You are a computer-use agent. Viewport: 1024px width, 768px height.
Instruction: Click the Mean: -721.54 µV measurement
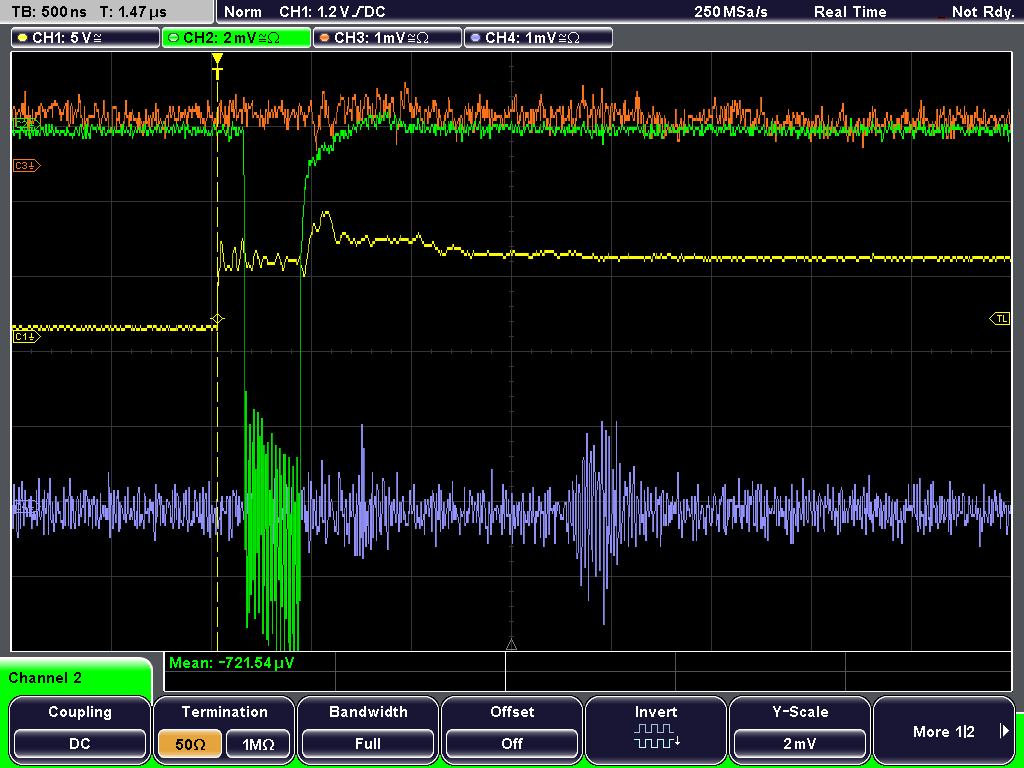[x=232, y=664]
